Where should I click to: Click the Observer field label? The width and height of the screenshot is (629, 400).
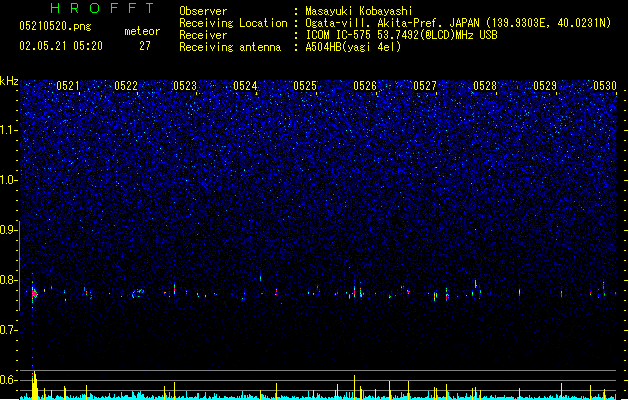pyautogui.click(x=203, y=11)
